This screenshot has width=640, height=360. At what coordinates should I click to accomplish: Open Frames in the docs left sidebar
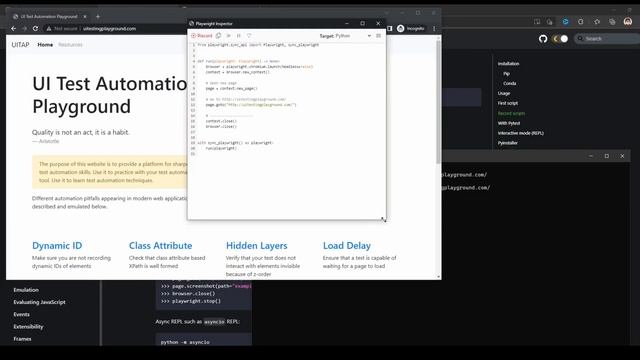pos(22,339)
